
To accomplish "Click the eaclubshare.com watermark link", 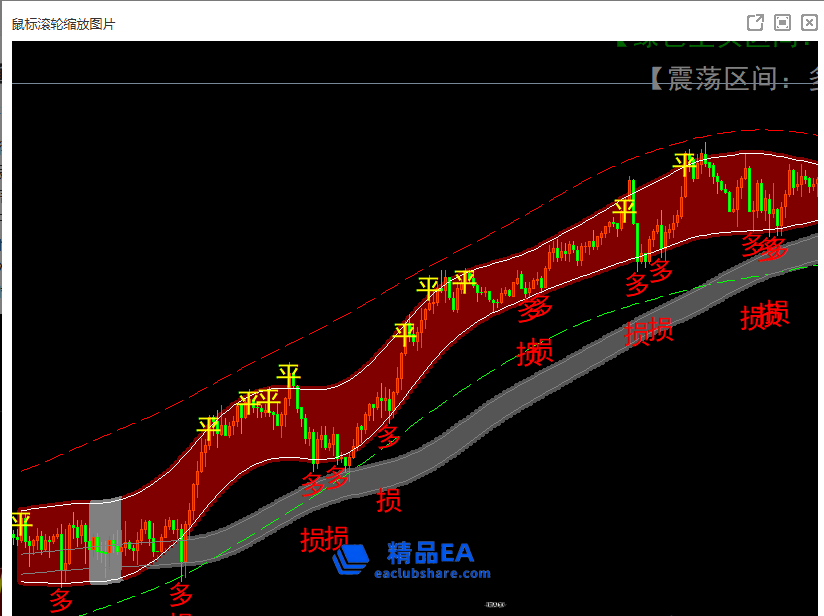I will pyautogui.click(x=432, y=573).
